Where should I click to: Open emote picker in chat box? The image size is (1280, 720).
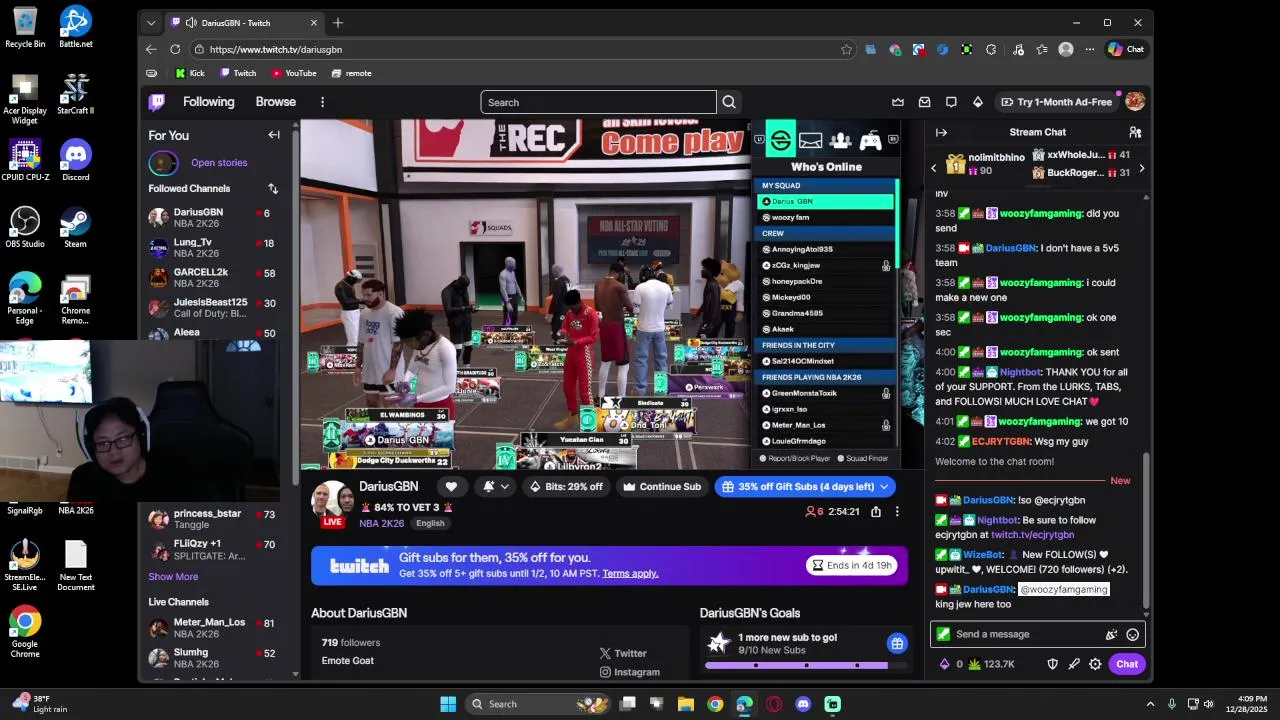pos(1133,634)
